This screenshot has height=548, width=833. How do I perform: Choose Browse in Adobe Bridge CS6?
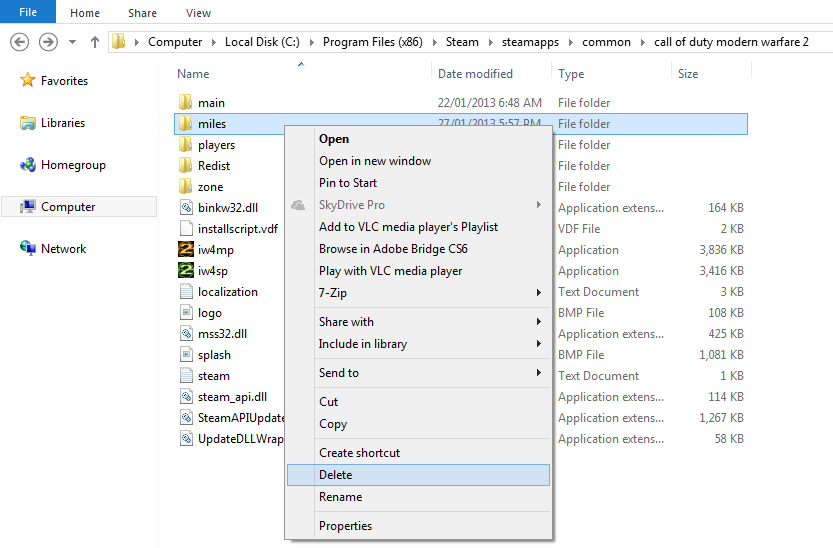418,249
